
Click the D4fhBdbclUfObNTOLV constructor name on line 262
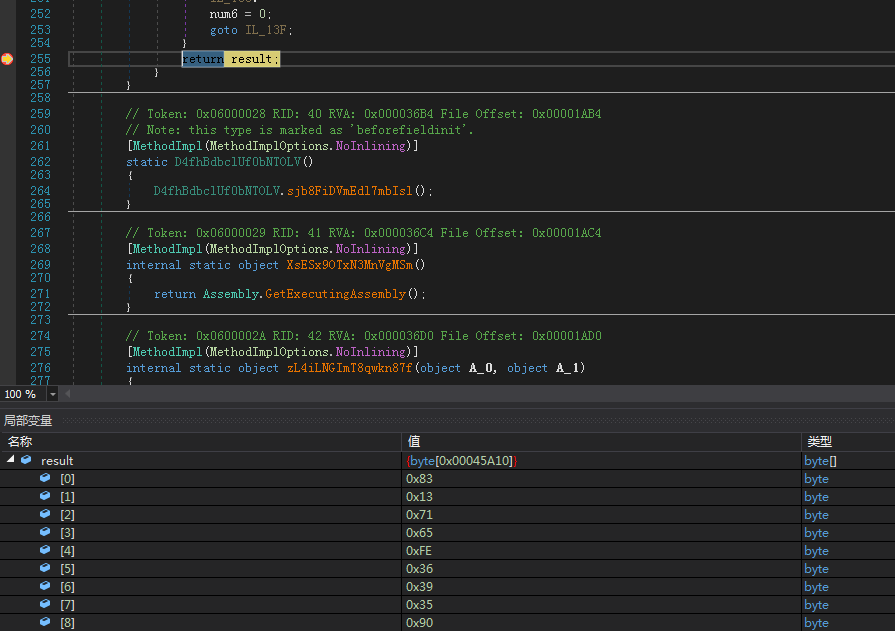pyautogui.click(x=237, y=162)
